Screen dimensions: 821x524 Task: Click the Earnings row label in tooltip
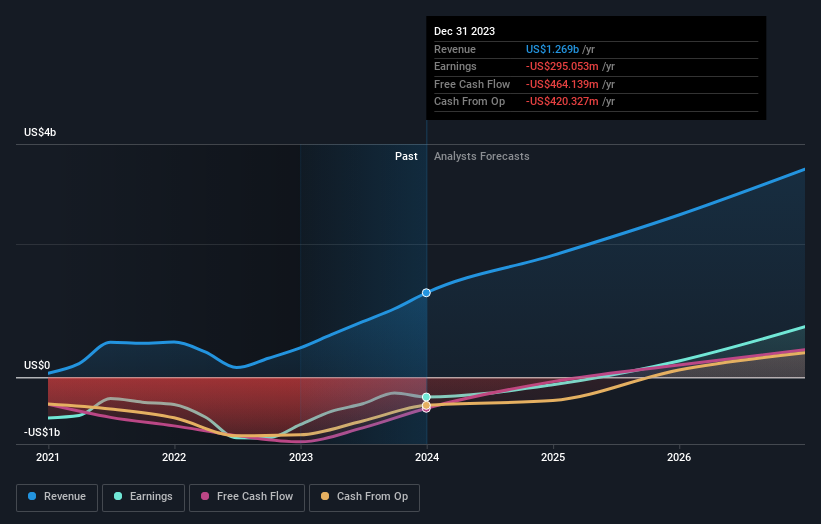(455, 66)
